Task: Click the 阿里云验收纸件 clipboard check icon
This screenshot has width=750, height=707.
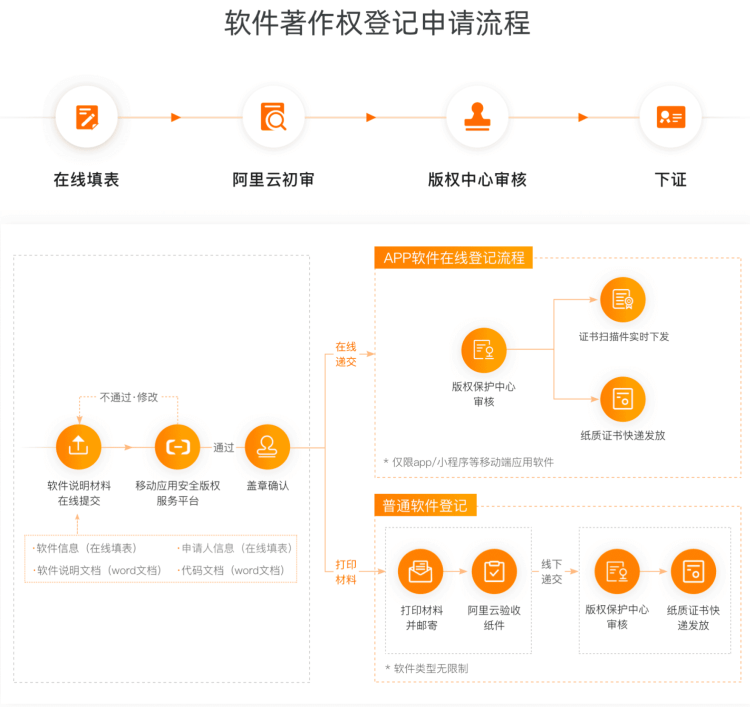Action: coord(494,571)
